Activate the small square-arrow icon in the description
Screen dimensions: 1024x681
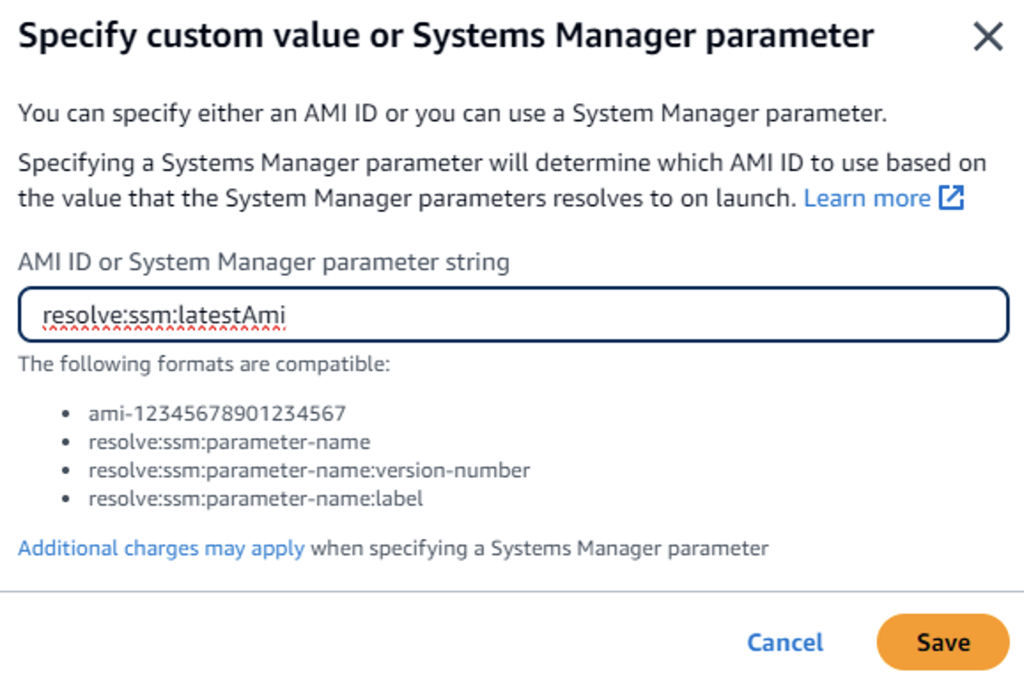(952, 198)
